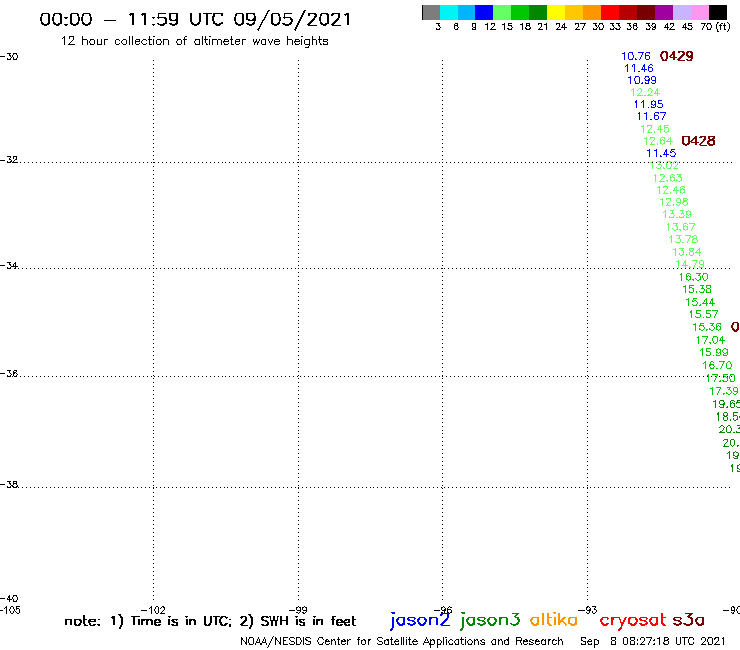The image size is (740, 650).
Task: Select the wave height value 10.76
Action: (x=636, y=56)
